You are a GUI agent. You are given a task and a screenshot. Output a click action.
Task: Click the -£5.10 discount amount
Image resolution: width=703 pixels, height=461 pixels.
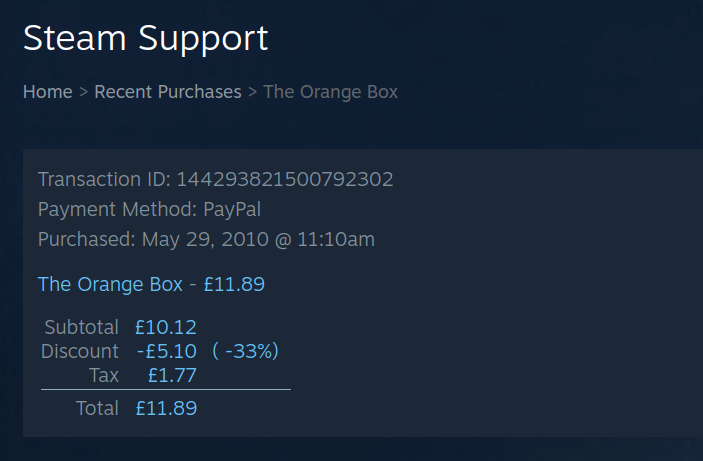coord(167,351)
